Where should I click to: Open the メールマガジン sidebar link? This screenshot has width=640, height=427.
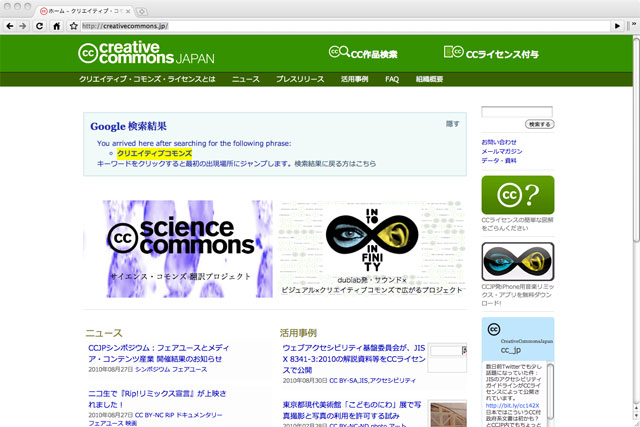tap(502, 151)
